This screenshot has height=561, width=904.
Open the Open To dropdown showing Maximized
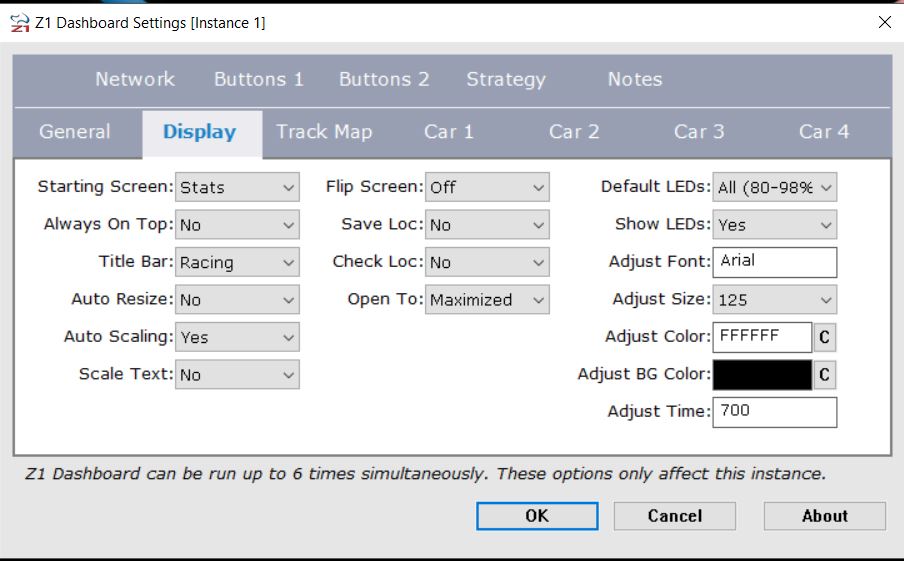(x=488, y=300)
